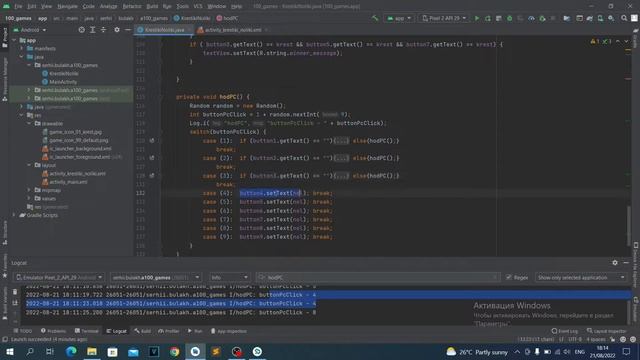Switch to the activity_krestiki_noliki.xml tab

[x=233, y=30]
